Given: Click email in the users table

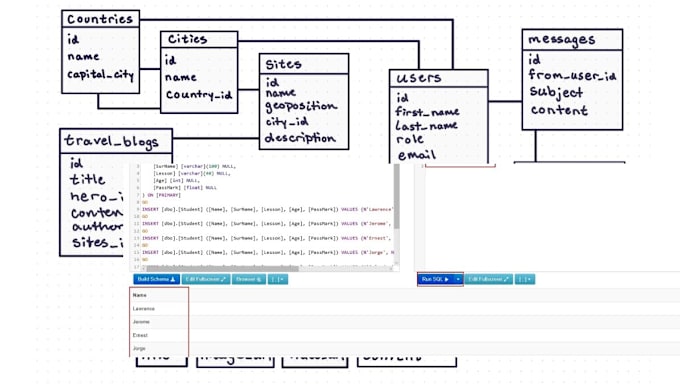Looking at the screenshot, I should pos(417,155).
